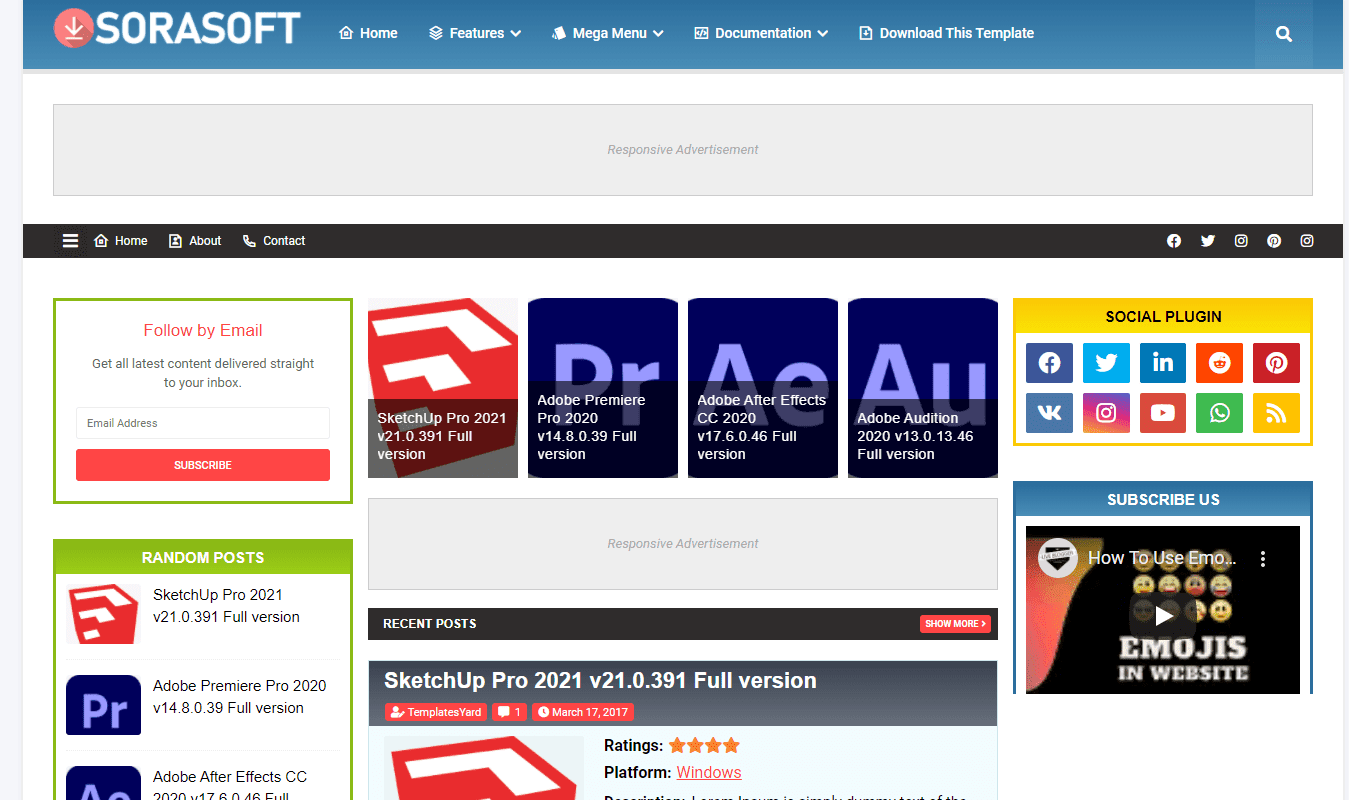1349x800 pixels.
Task: Open Adobe After Effects featured card
Action: (763, 388)
